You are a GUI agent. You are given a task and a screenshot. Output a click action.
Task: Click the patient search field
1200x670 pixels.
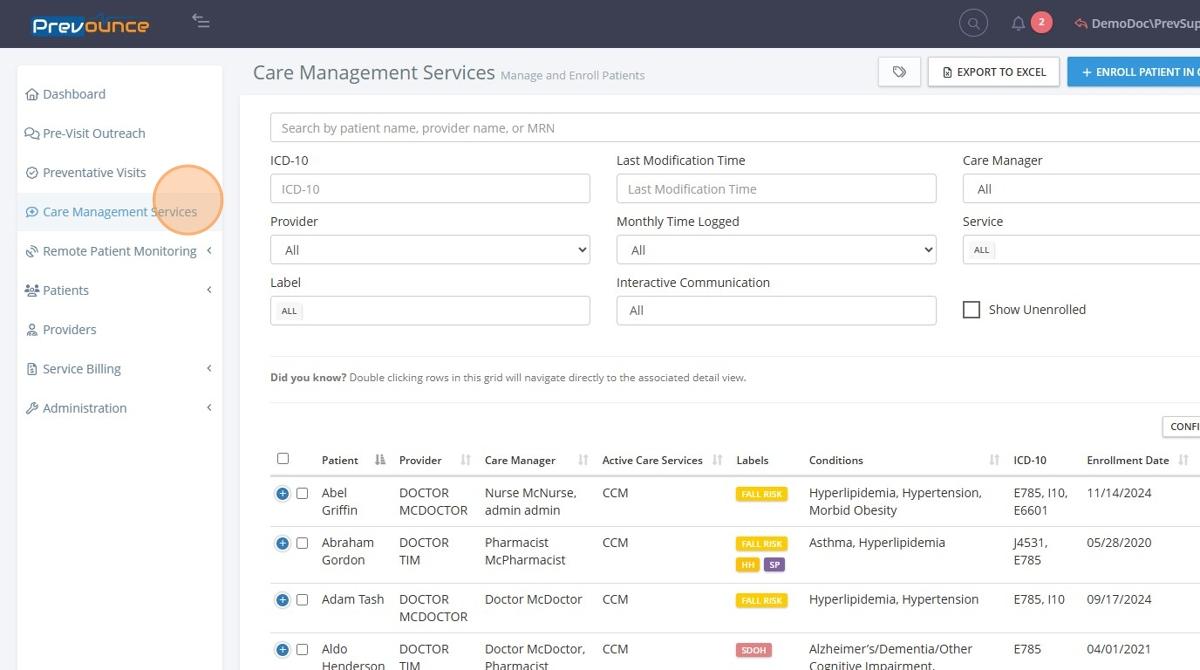[x=735, y=128]
